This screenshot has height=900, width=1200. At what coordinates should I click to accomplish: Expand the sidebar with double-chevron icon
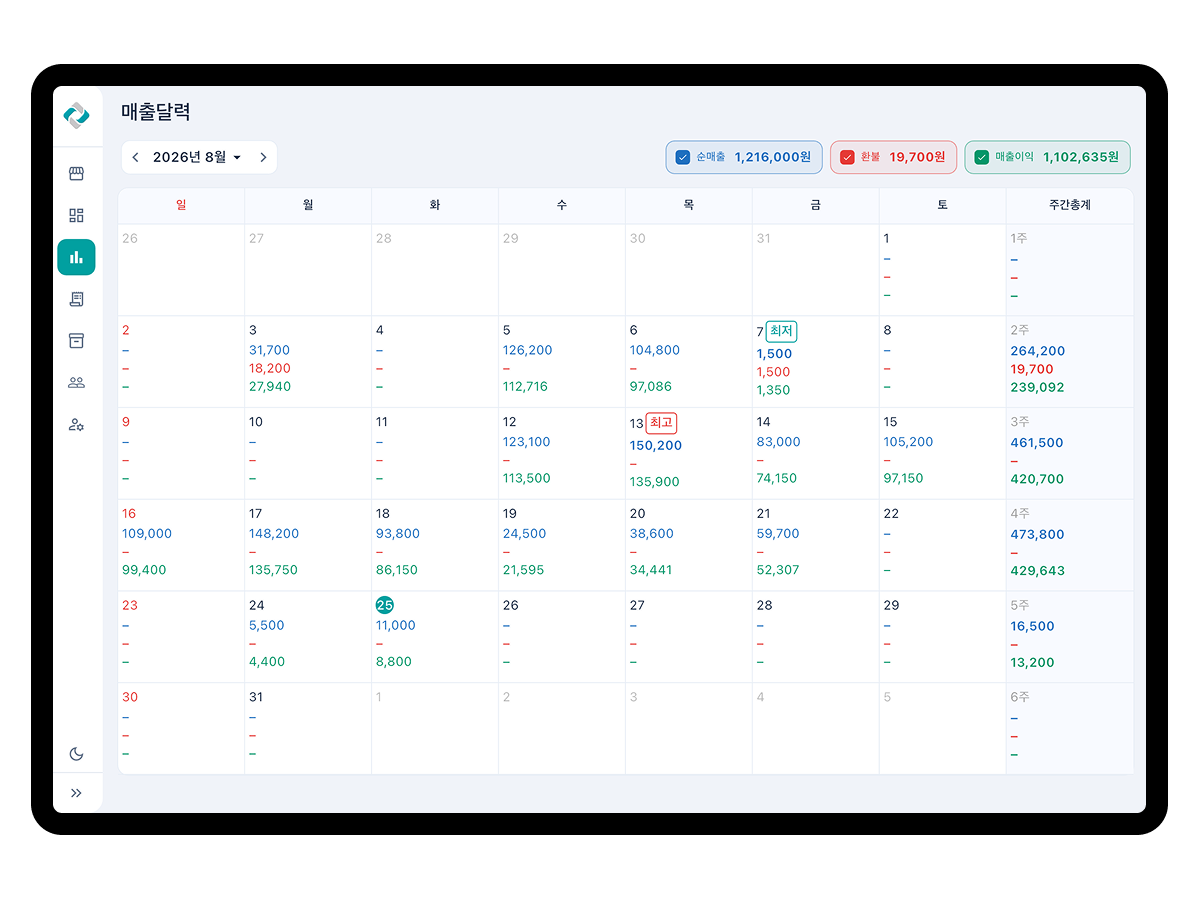tap(76, 793)
